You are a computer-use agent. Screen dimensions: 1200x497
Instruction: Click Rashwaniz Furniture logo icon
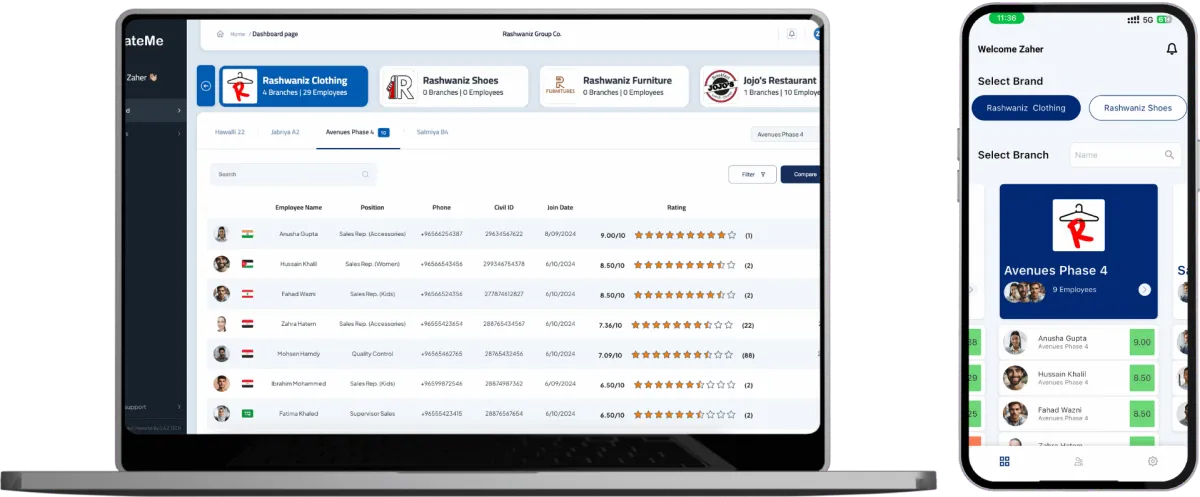pos(560,86)
